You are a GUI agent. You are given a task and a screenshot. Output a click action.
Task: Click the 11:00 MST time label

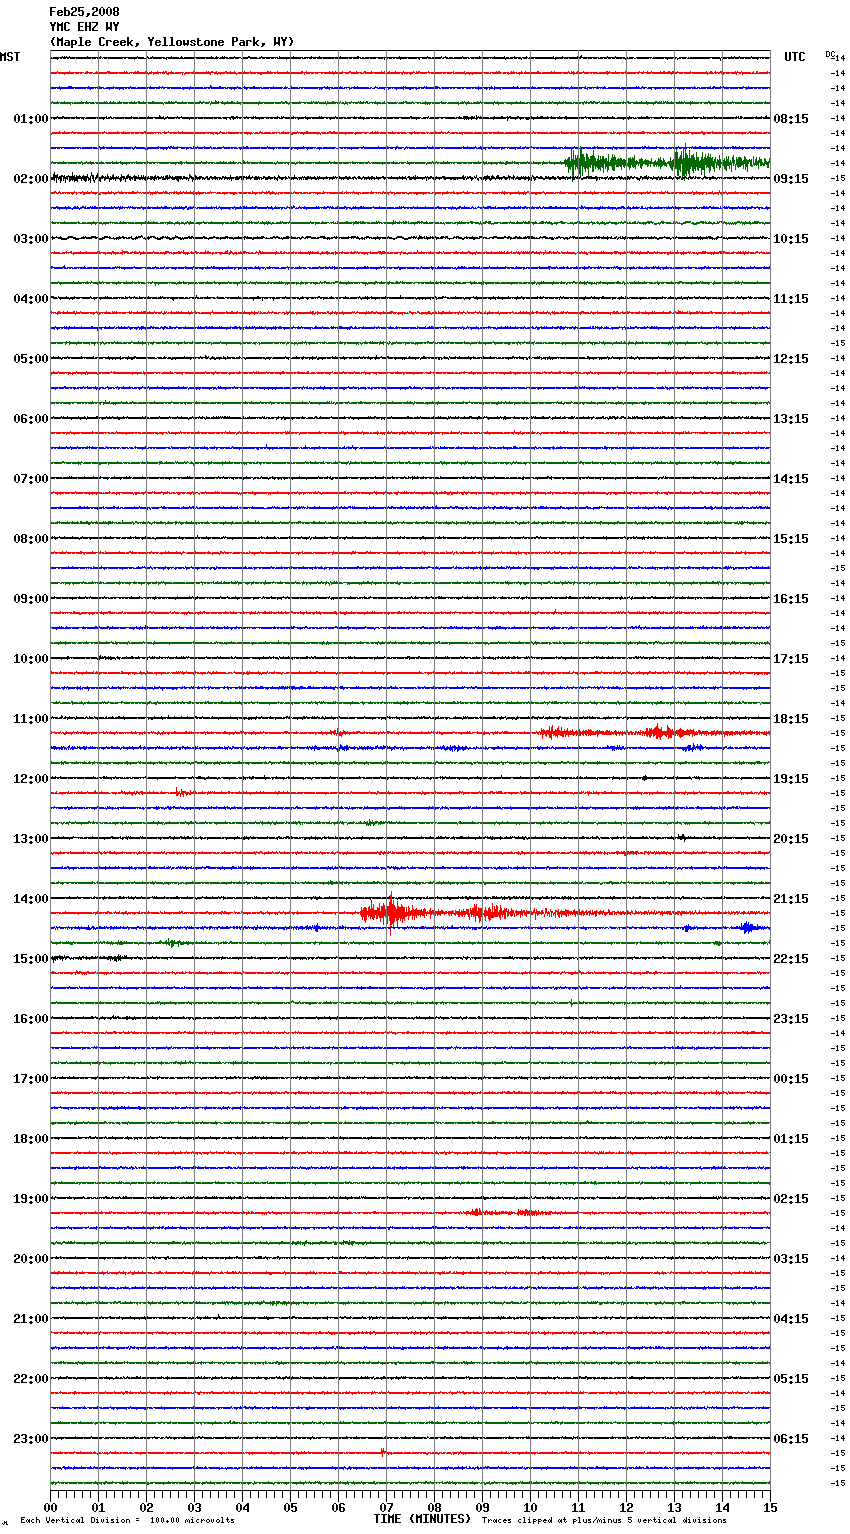click(31, 719)
